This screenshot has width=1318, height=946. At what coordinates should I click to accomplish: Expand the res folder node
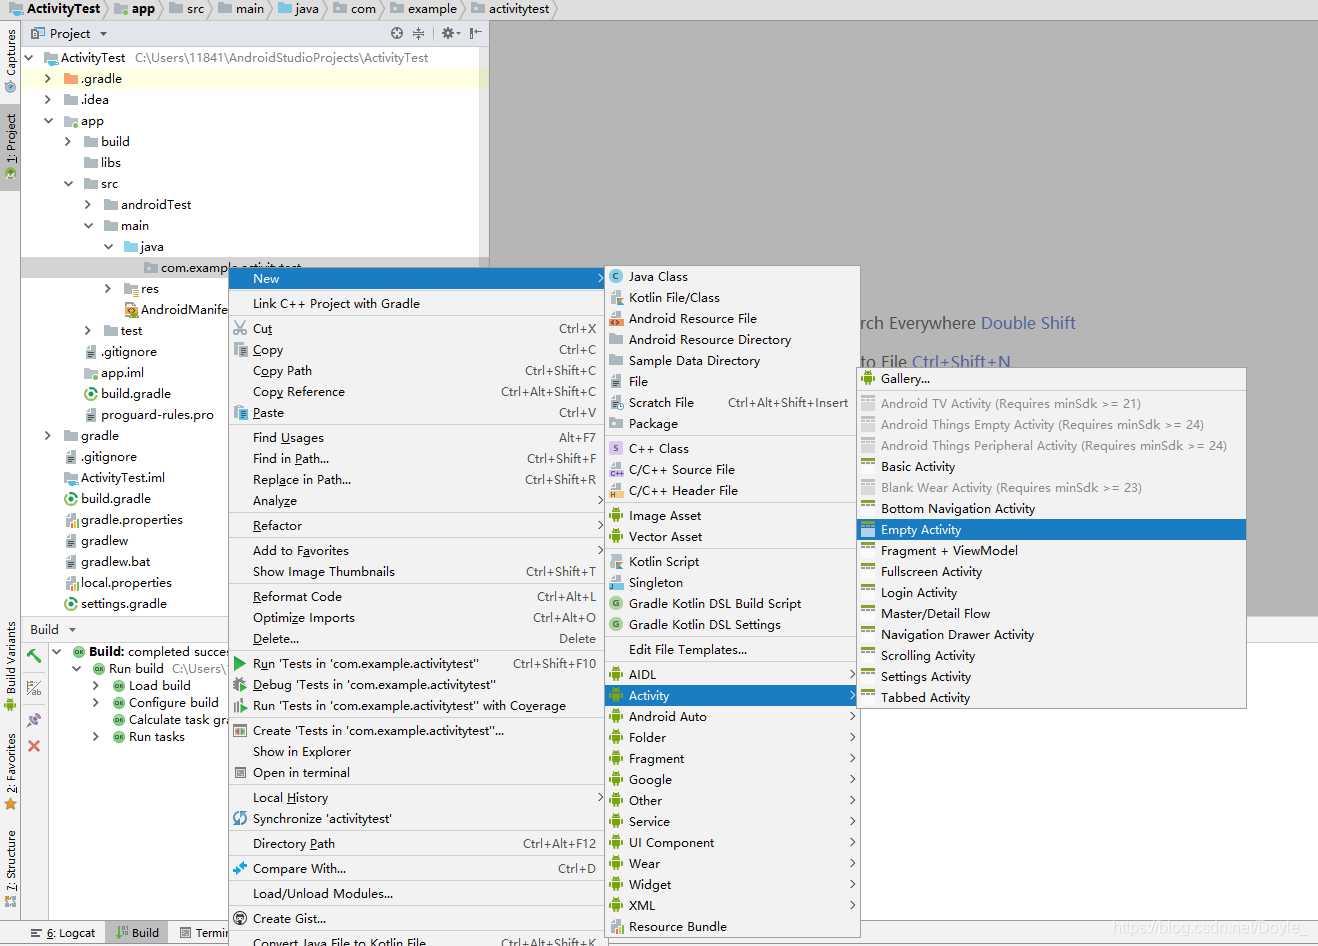pos(107,288)
